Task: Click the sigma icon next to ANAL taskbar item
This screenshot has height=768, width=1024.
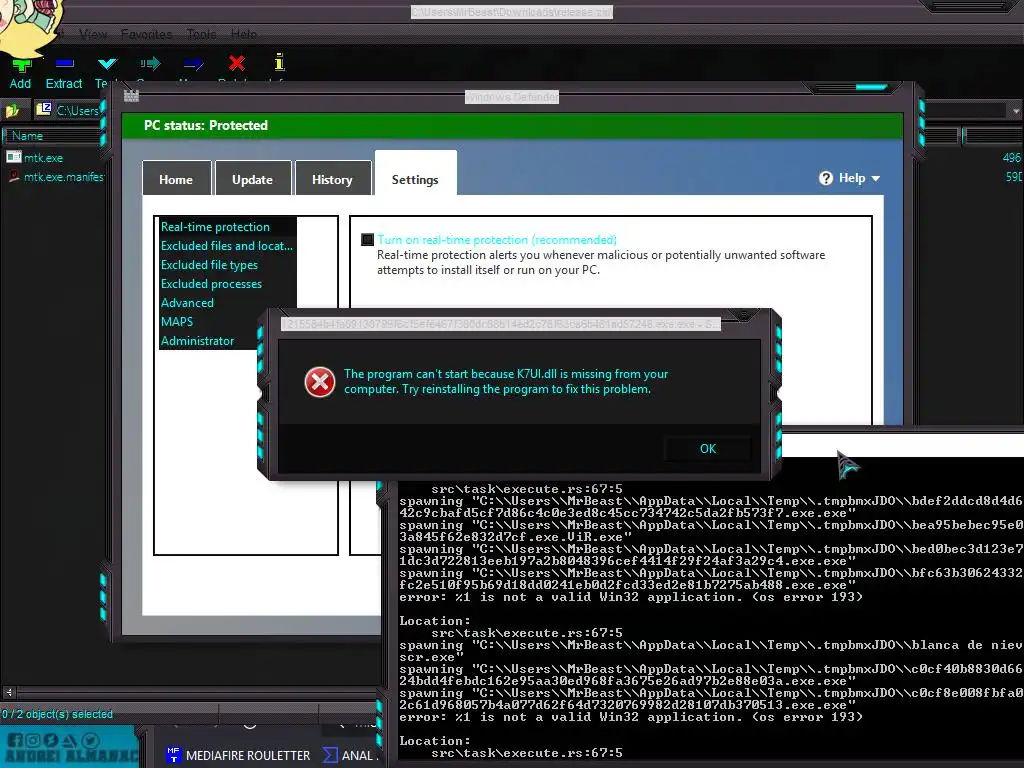Action: pos(330,755)
